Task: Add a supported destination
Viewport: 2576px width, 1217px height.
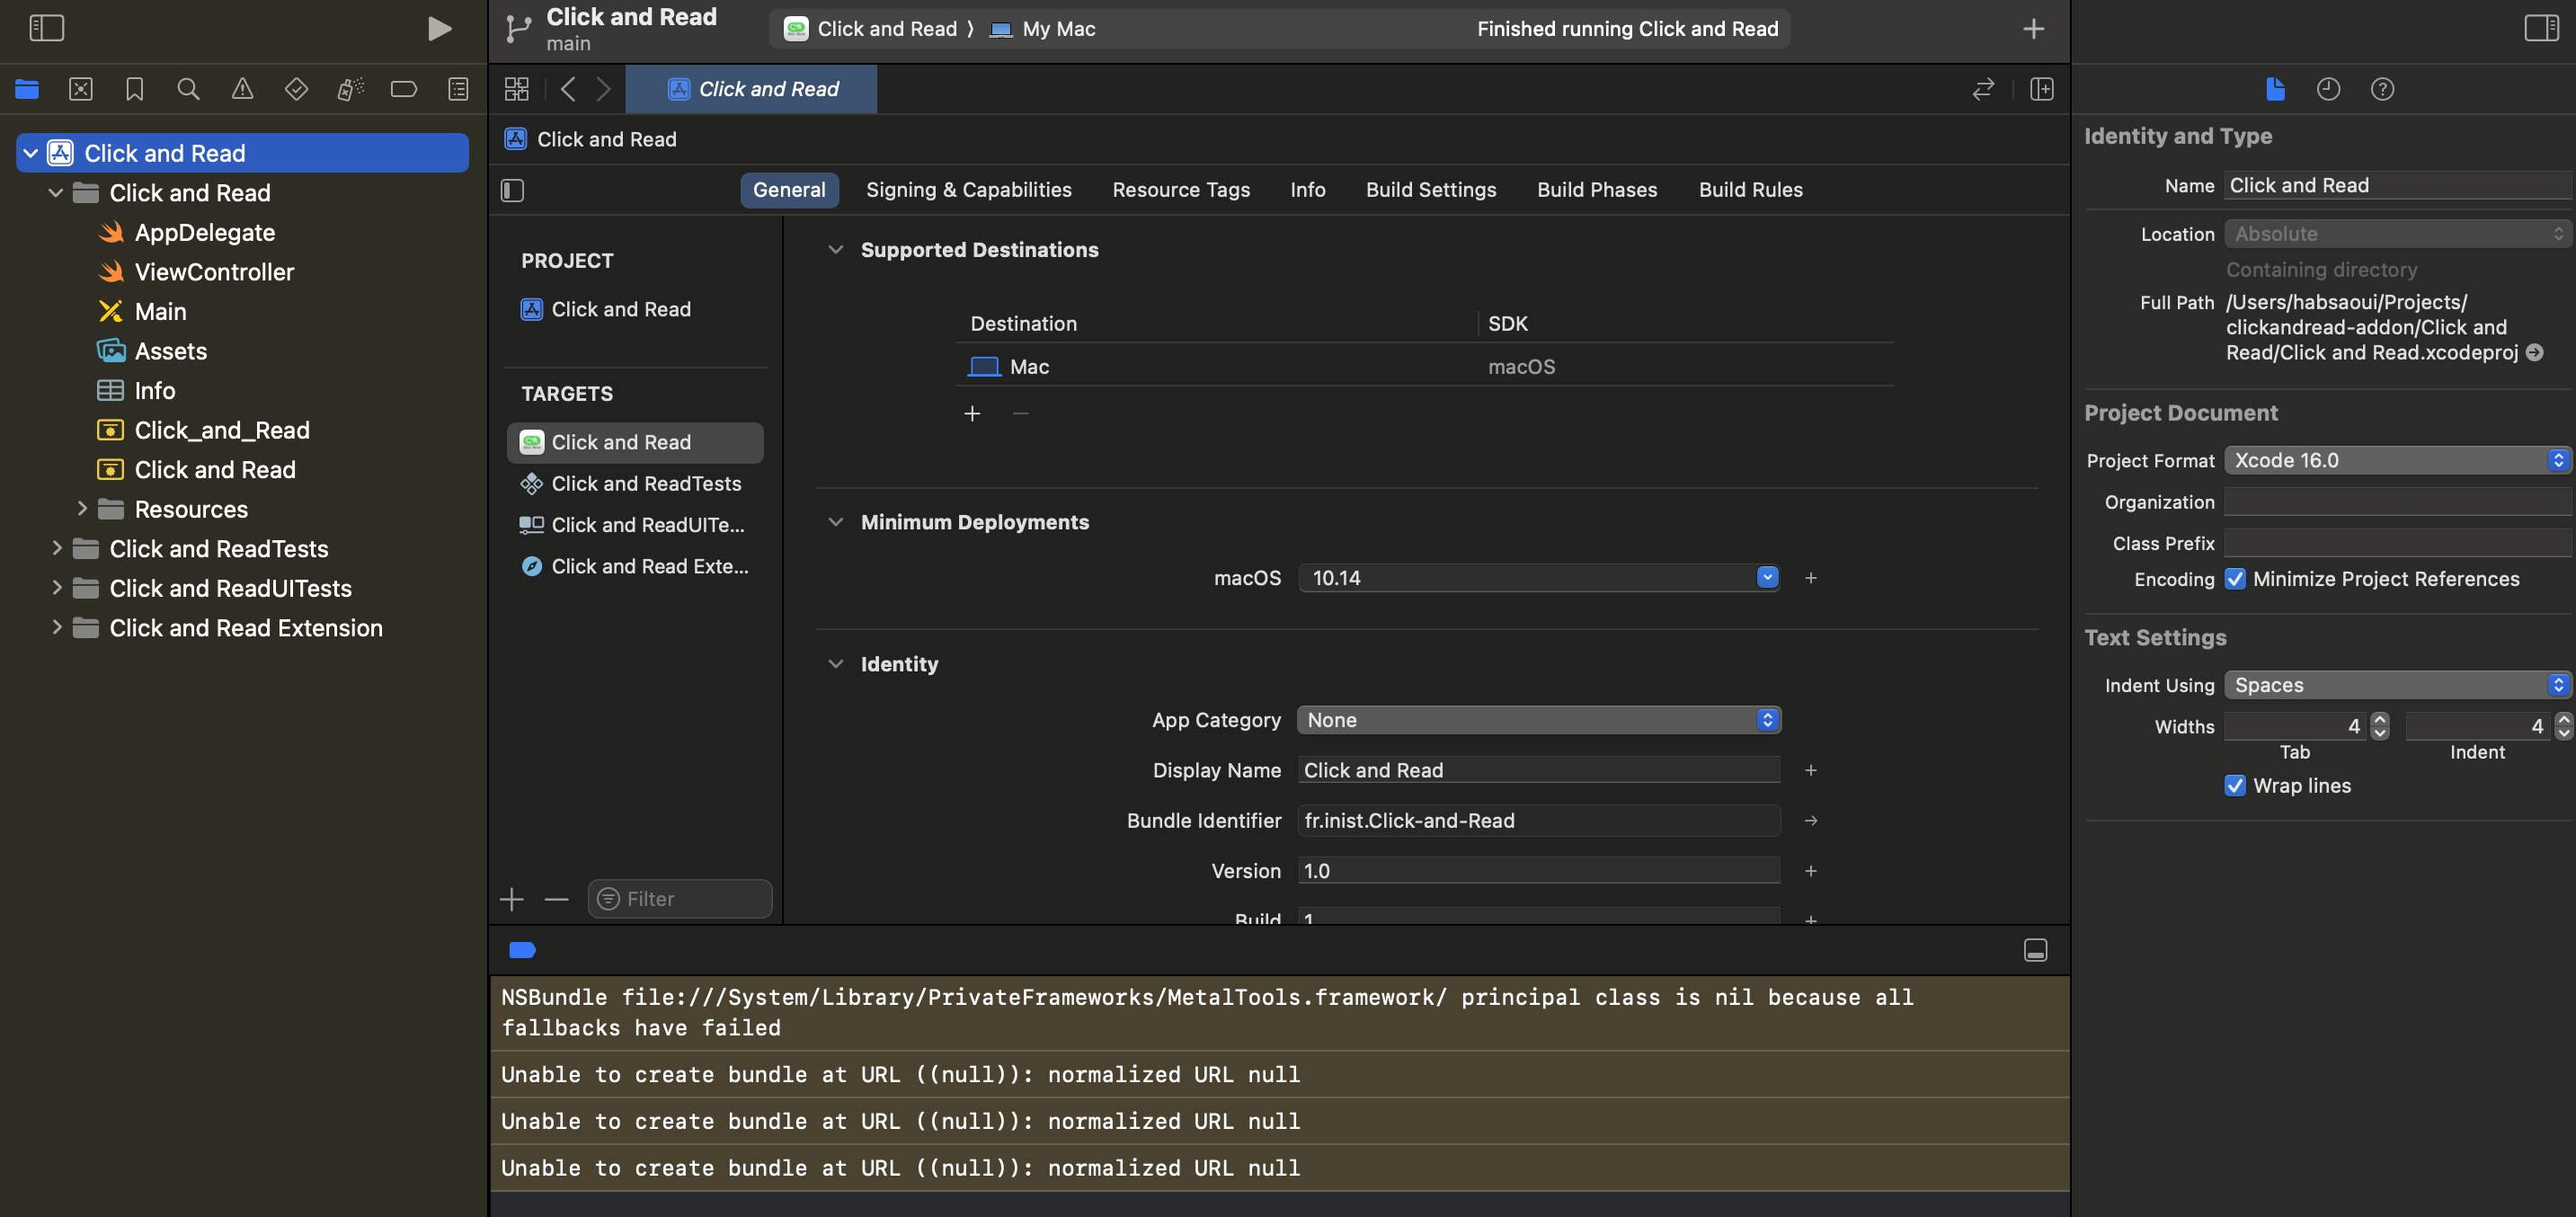Action: point(972,413)
